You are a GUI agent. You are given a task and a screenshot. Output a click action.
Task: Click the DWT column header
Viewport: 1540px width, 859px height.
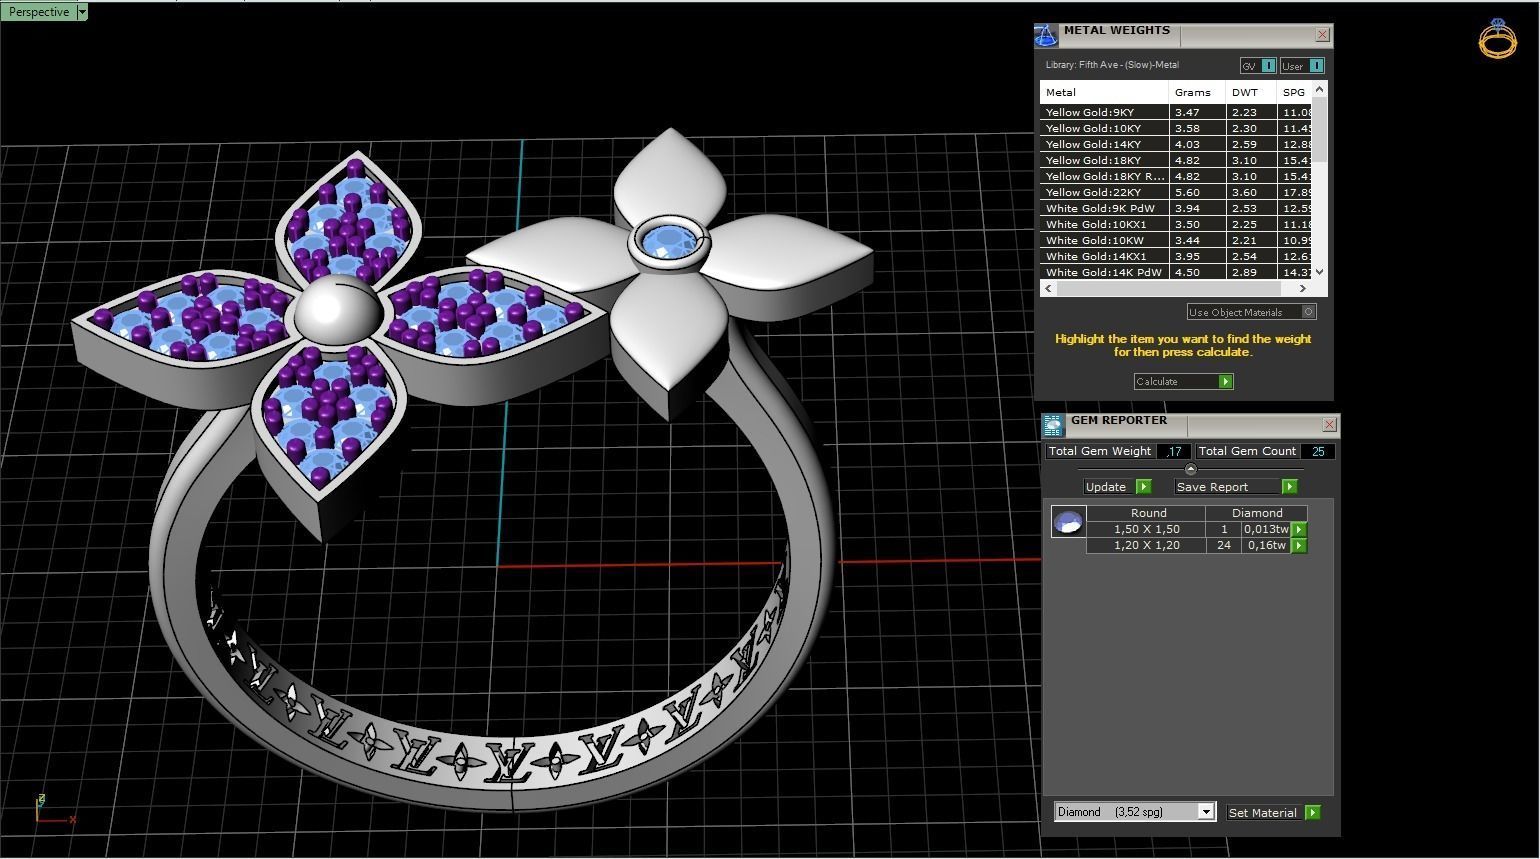pyautogui.click(x=1251, y=92)
